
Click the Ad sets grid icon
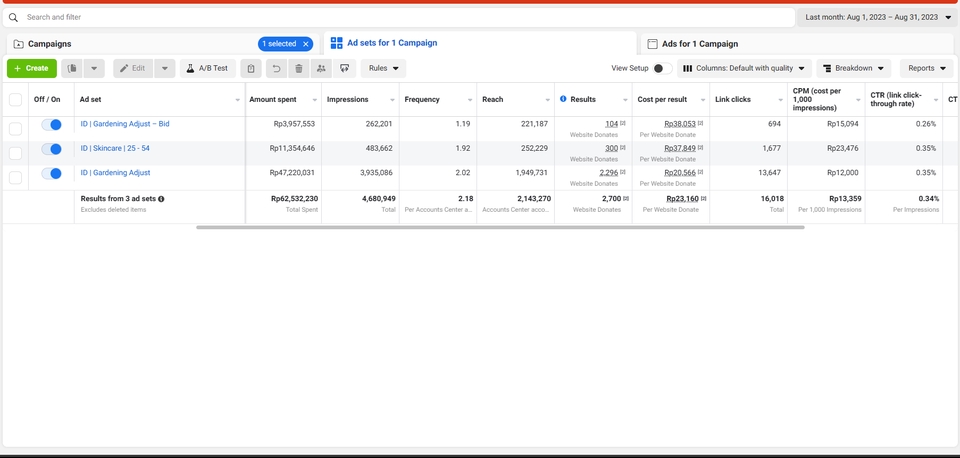336,43
